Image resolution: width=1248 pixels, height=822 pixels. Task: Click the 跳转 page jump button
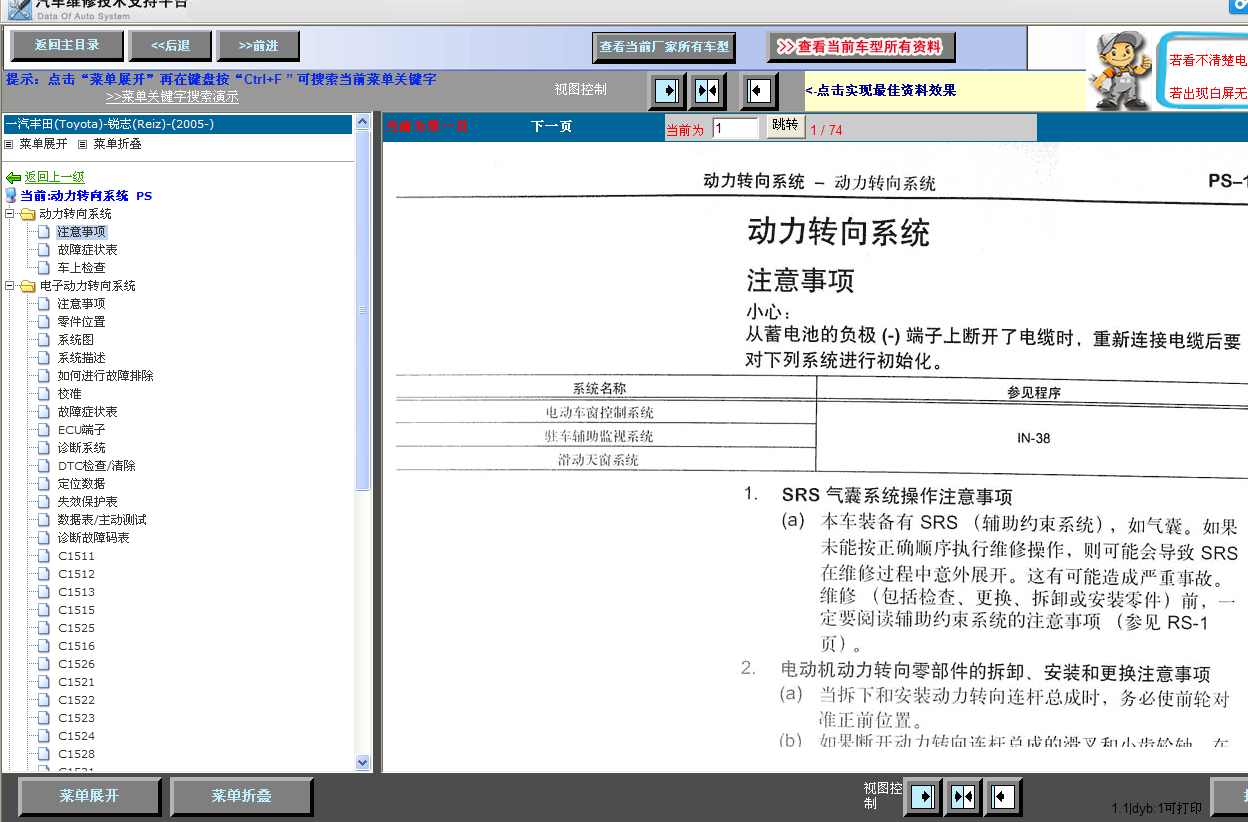[785, 126]
